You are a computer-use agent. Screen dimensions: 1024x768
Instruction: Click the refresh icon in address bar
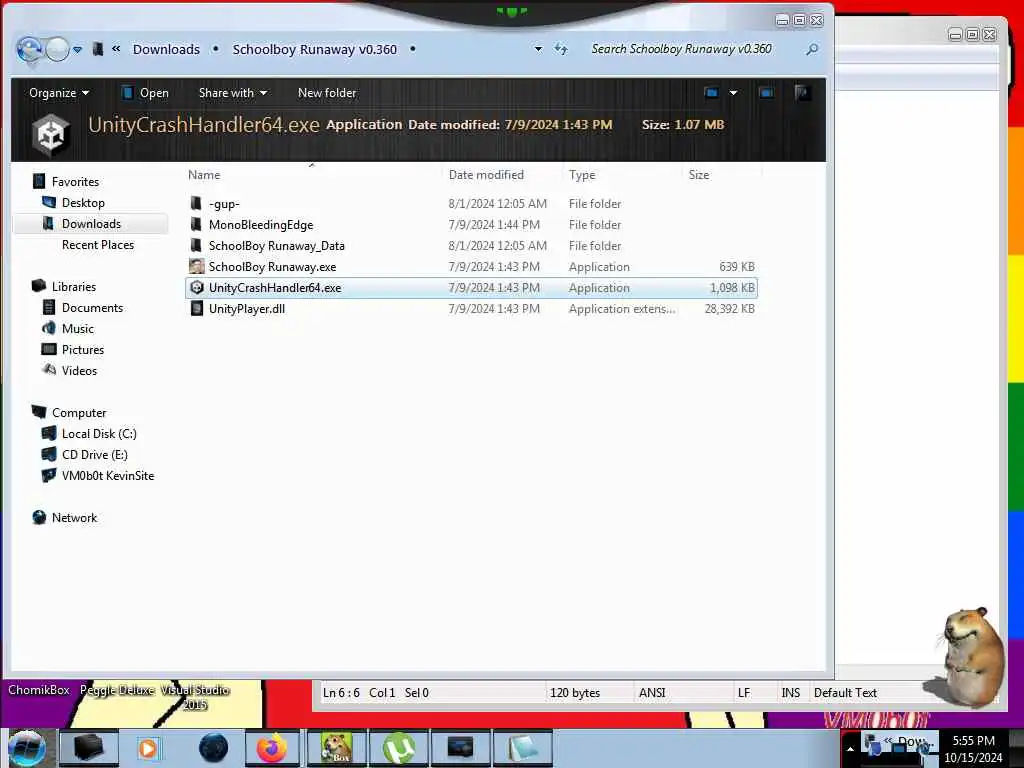(561, 49)
